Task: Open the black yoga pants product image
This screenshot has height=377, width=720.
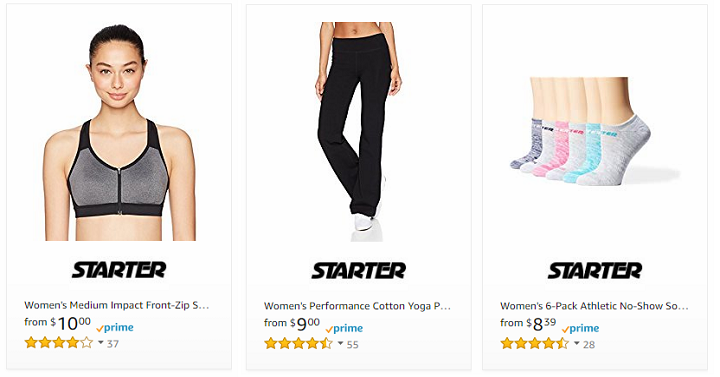Action: pyautogui.click(x=358, y=132)
